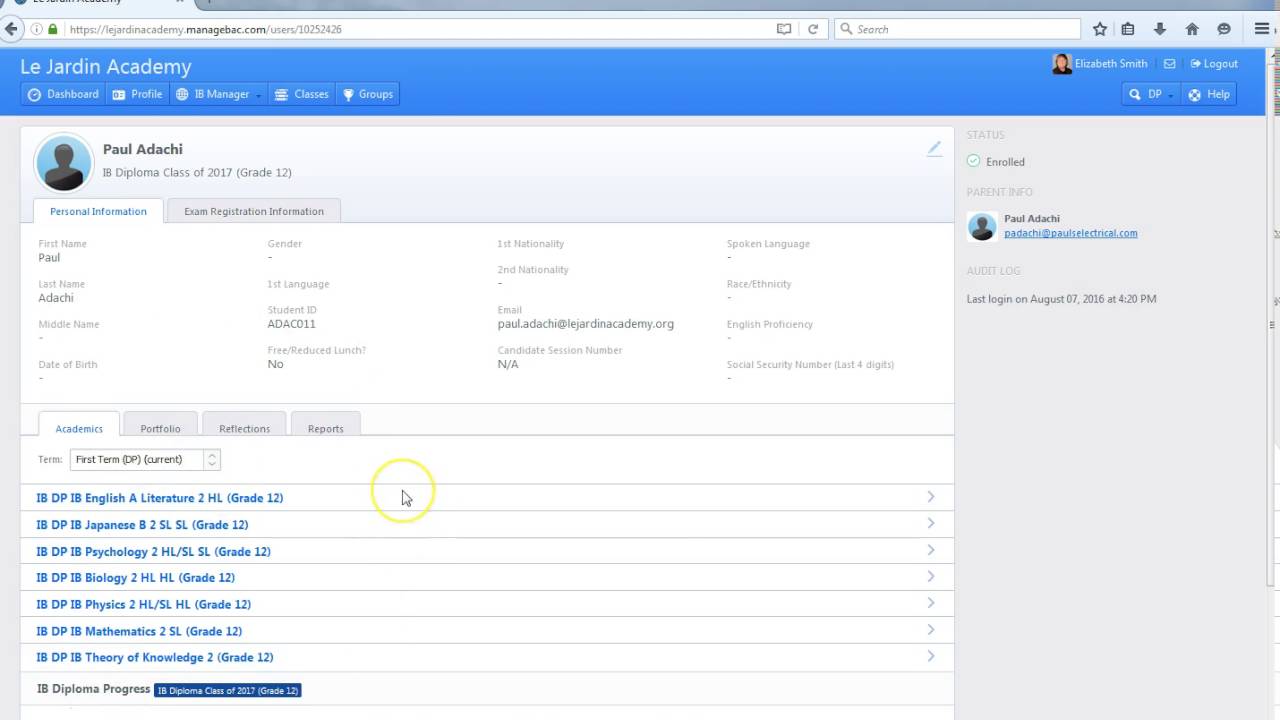Show bookmarks list icon in browser toolbar
Viewport: 1280px width, 720px height.
tap(1128, 29)
